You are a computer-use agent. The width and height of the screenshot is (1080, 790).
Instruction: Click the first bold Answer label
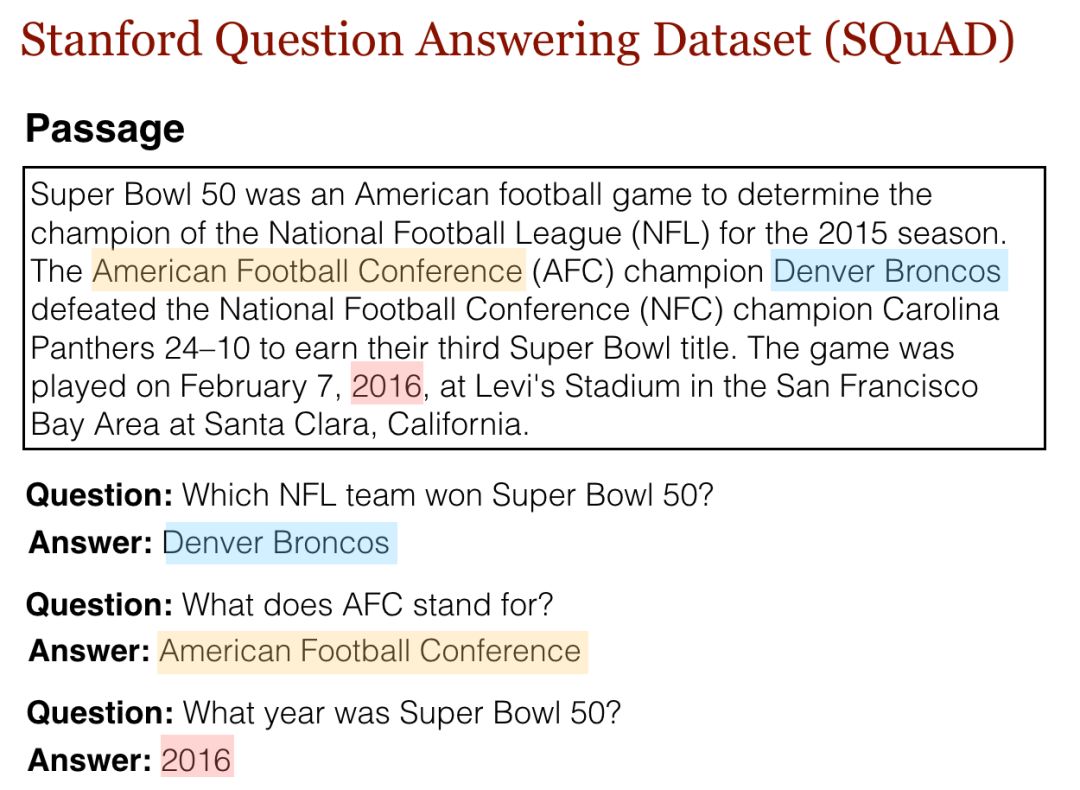[90, 543]
